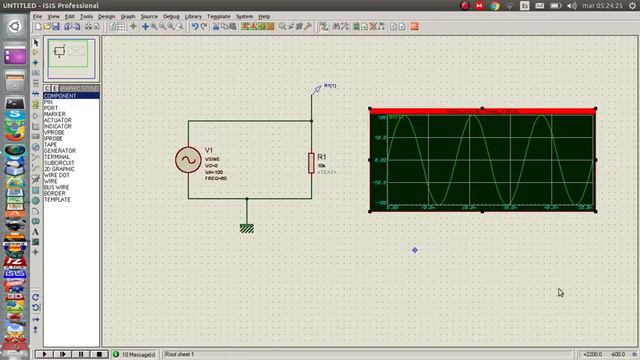
Task: Click the voltage probe arrow near R1
Action: coord(317,89)
